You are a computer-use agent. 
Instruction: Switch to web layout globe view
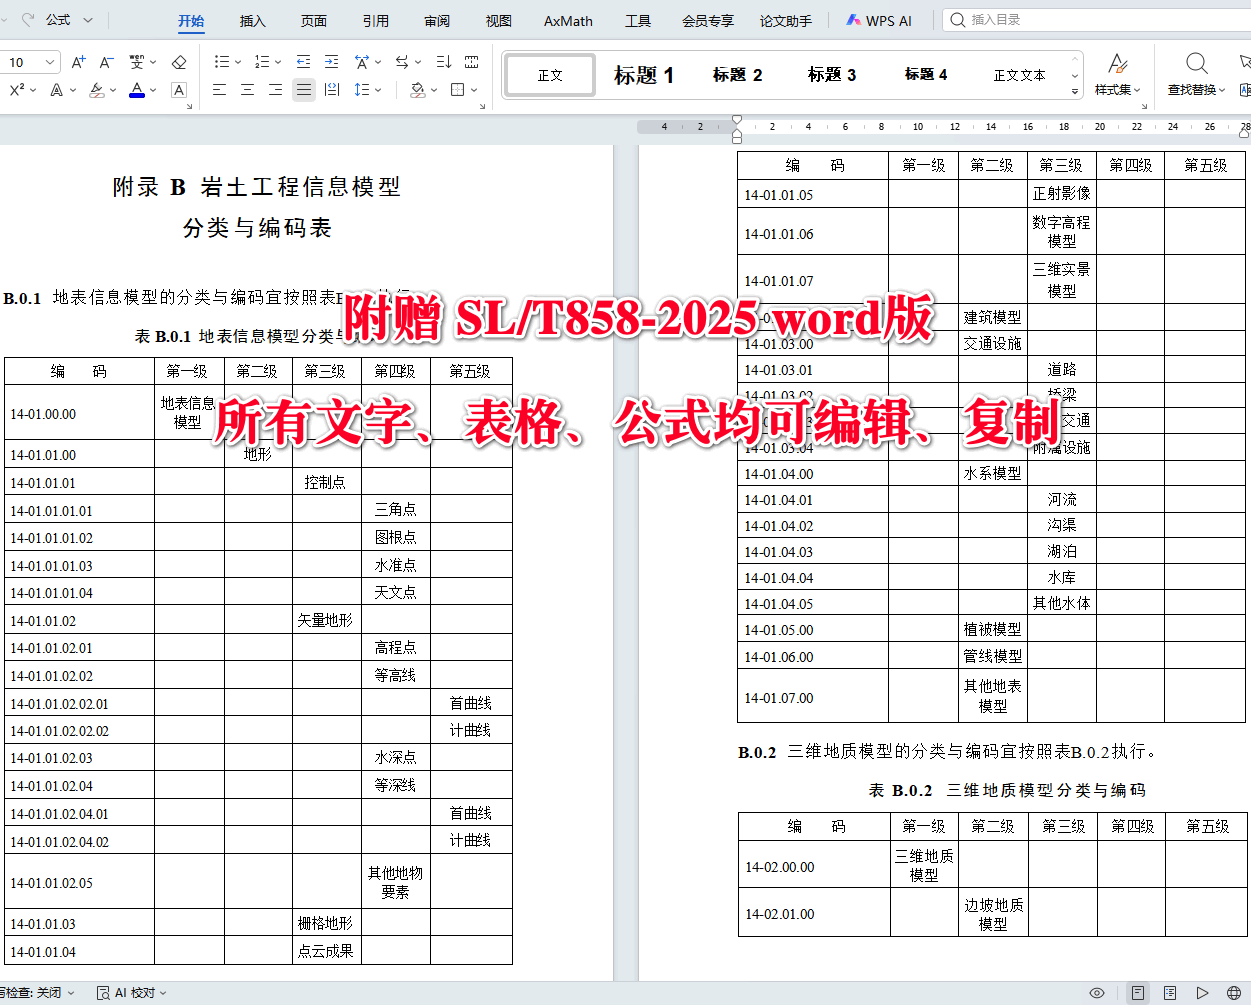tap(1234, 993)
